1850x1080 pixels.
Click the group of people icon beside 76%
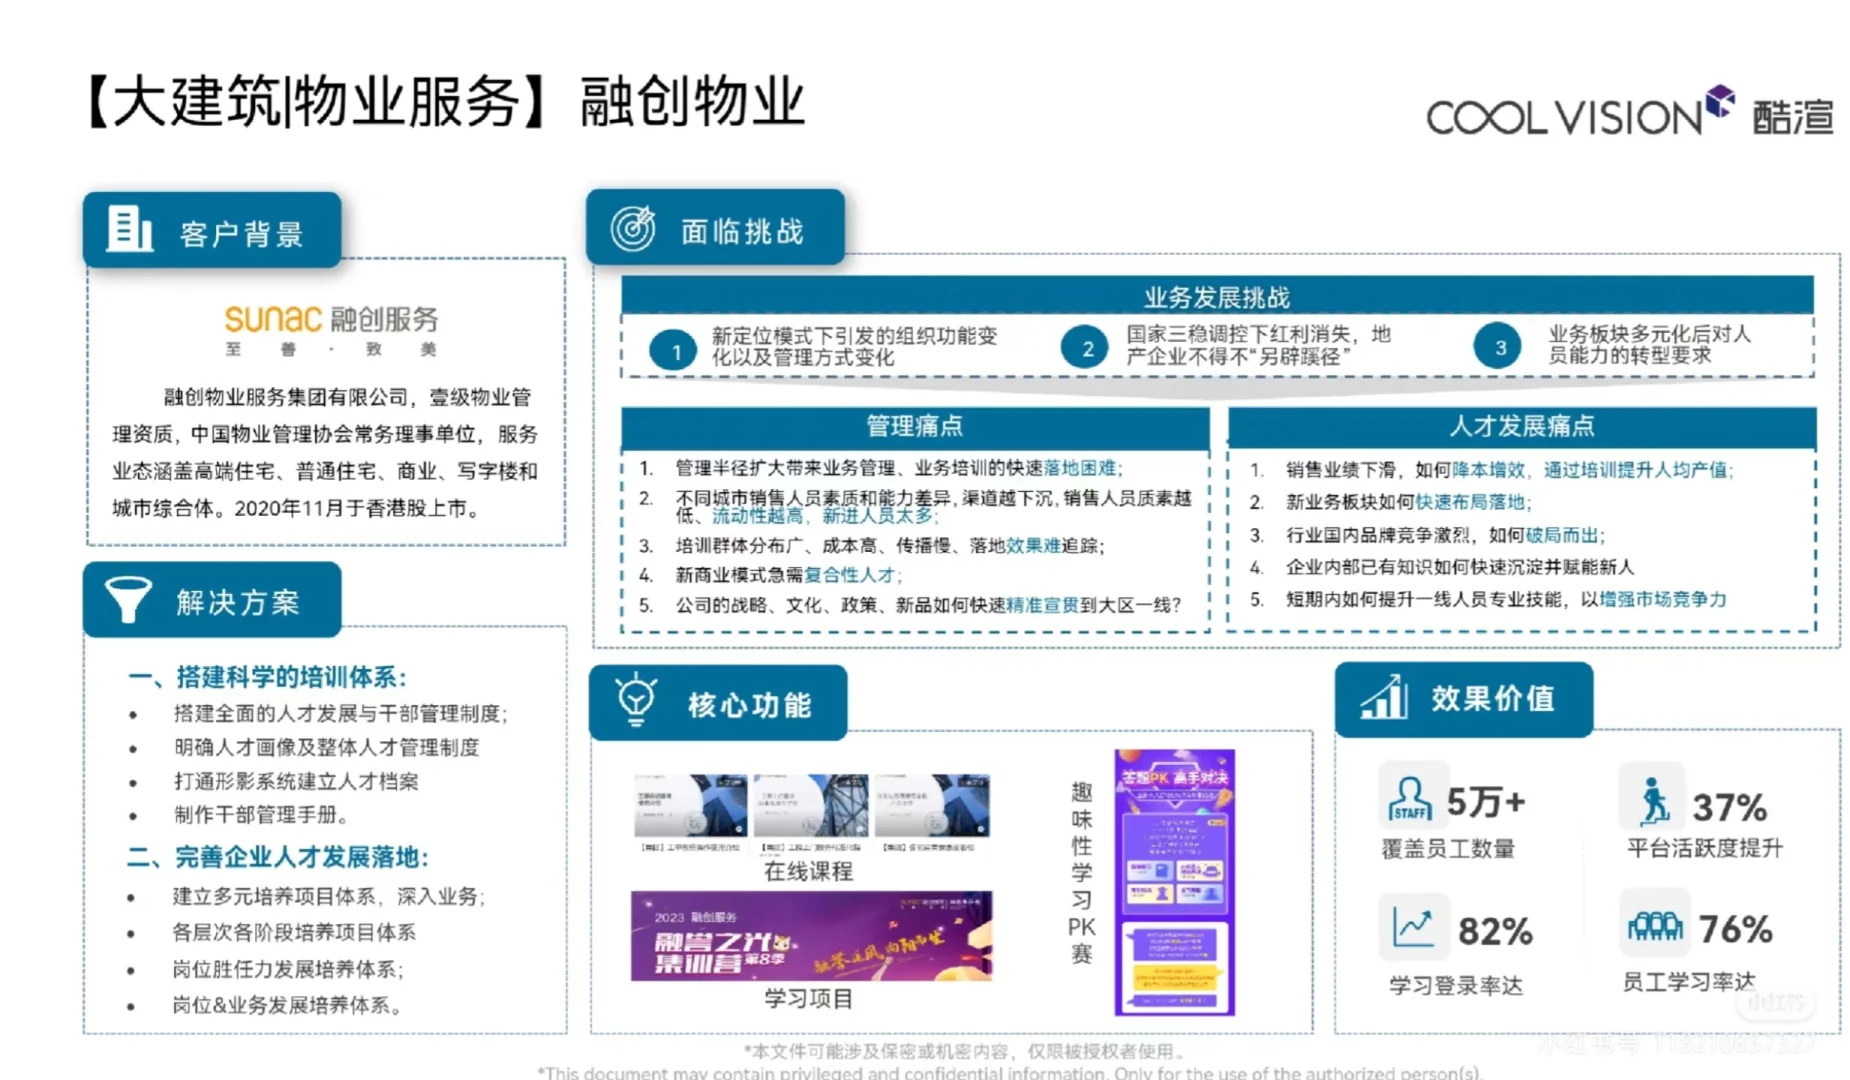pyautogui.click(x=1655, y=927)
